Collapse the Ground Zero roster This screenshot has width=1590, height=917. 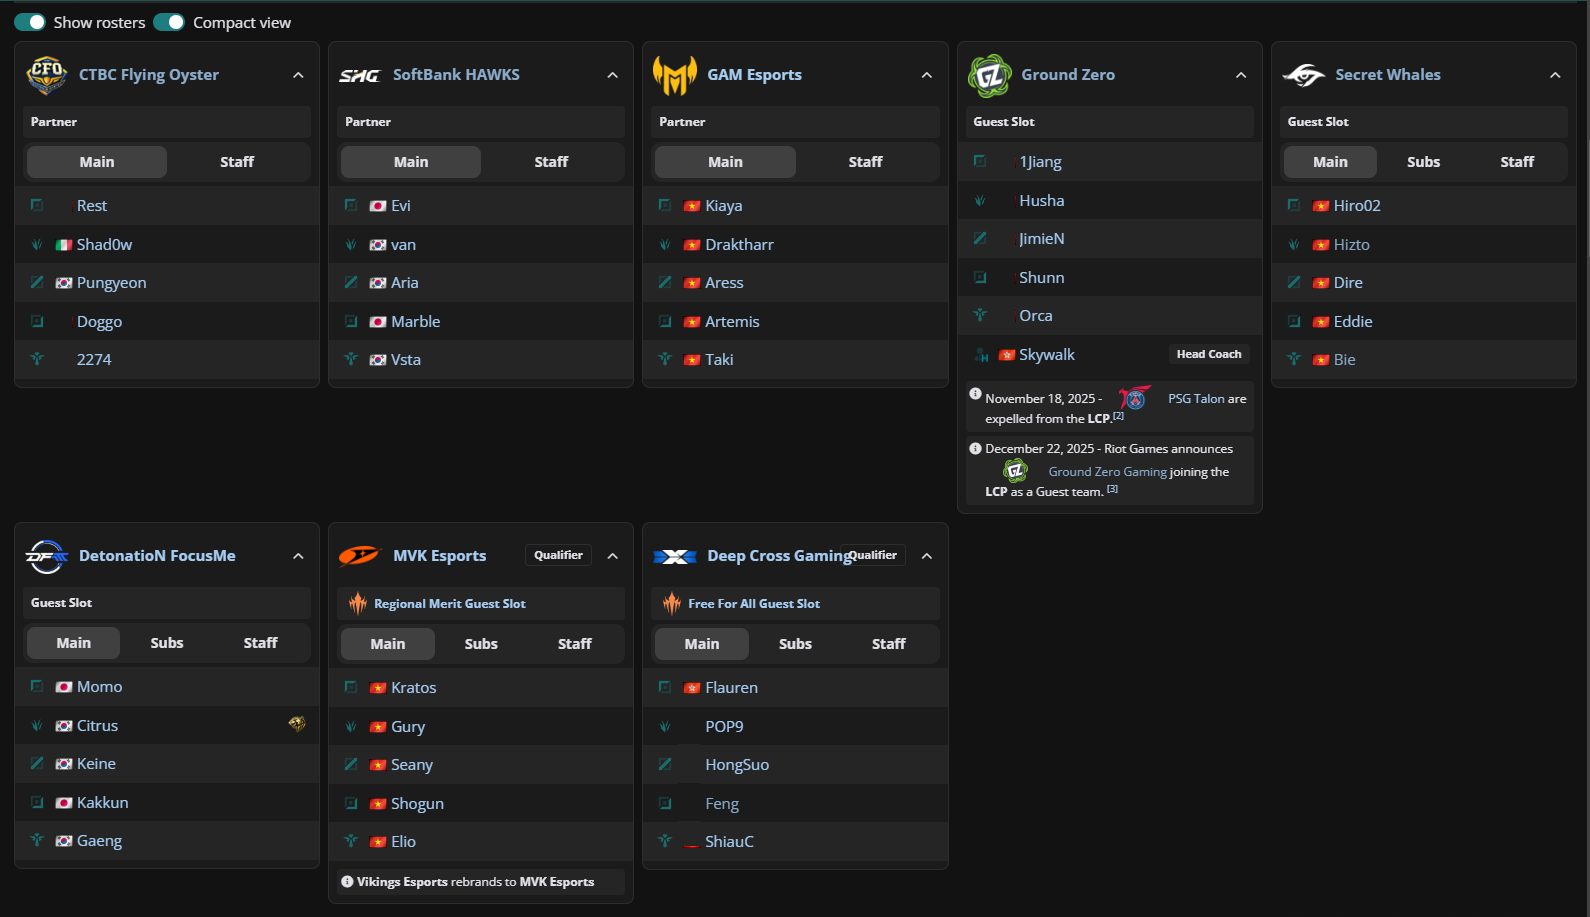coord(1241,75)
